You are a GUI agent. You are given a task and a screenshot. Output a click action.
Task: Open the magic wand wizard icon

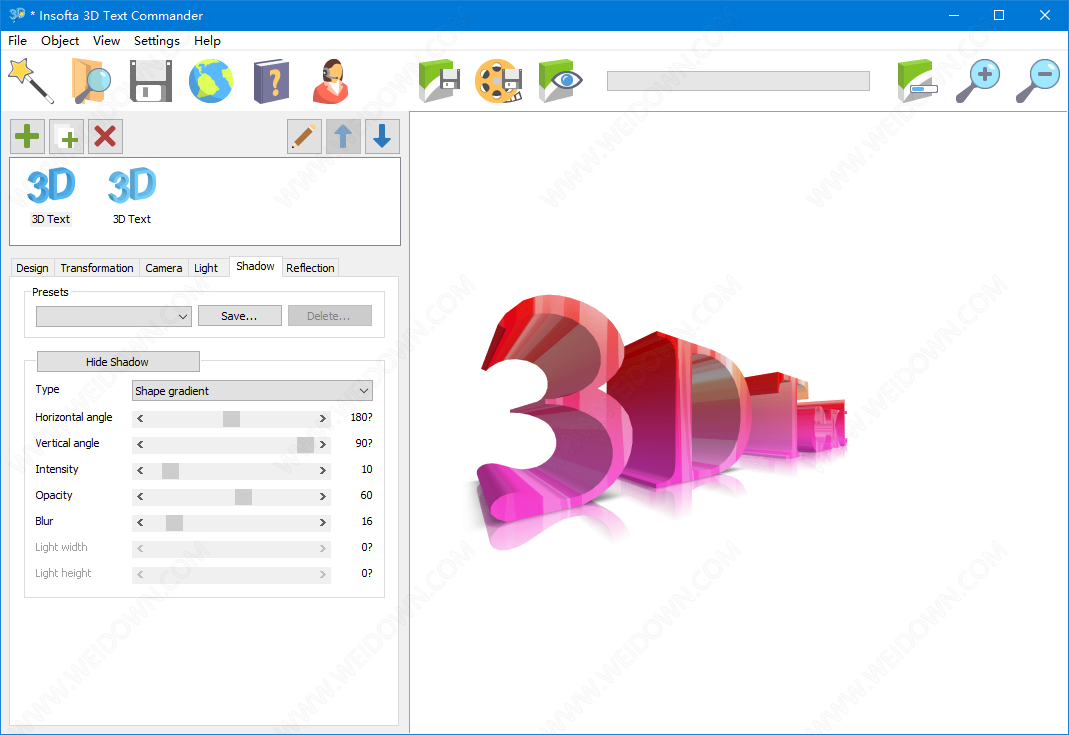click(x=31, y=81)
